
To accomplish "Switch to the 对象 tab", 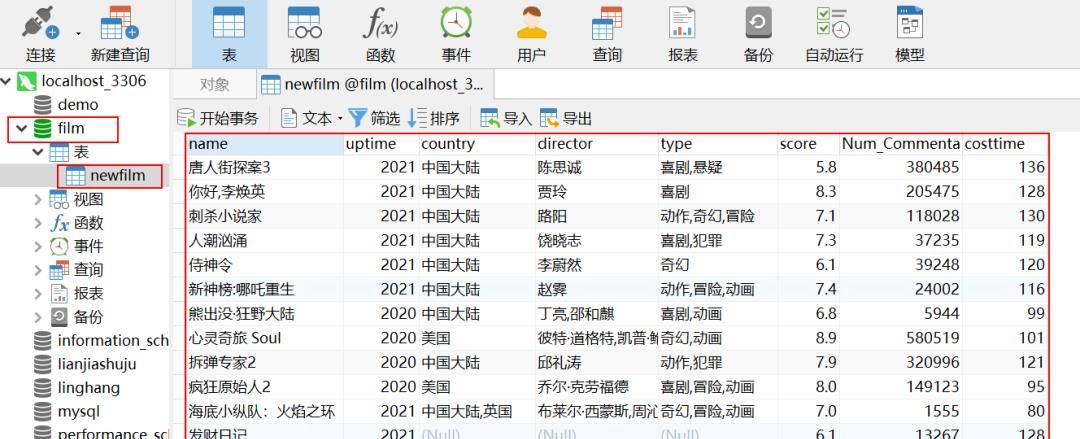I will (x=214, y=85).
